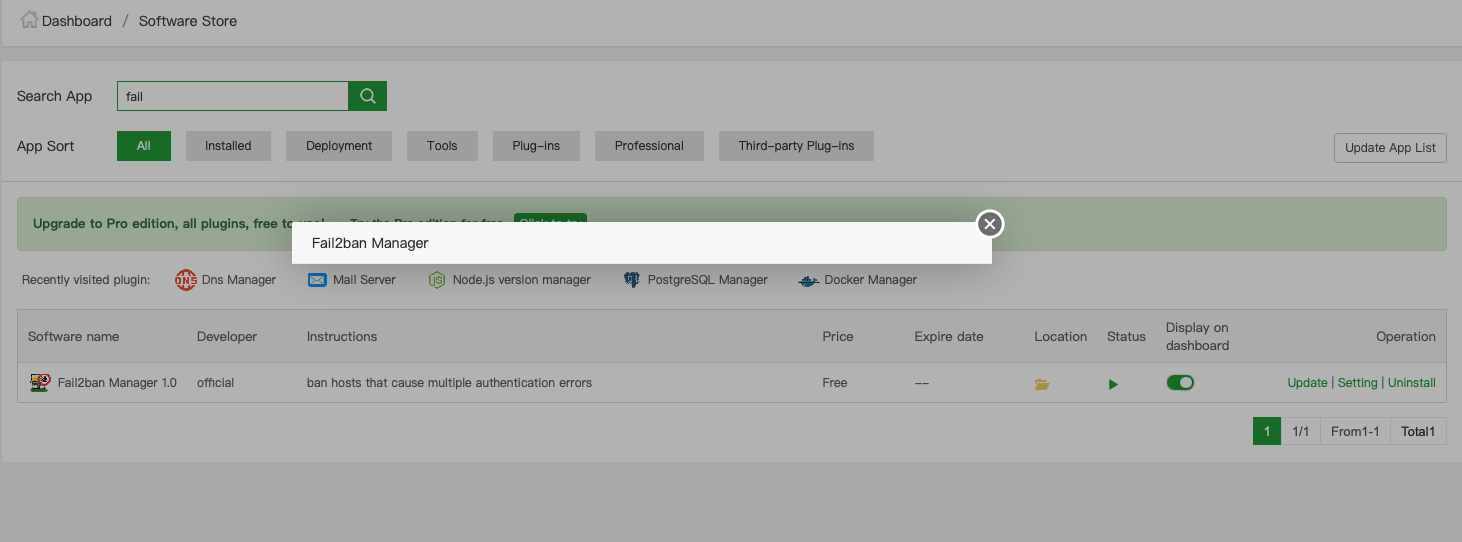The width and height of the screenshot is (1462, 542).
Task: Click the 'Free' price cell
Action: coord(835,383)
